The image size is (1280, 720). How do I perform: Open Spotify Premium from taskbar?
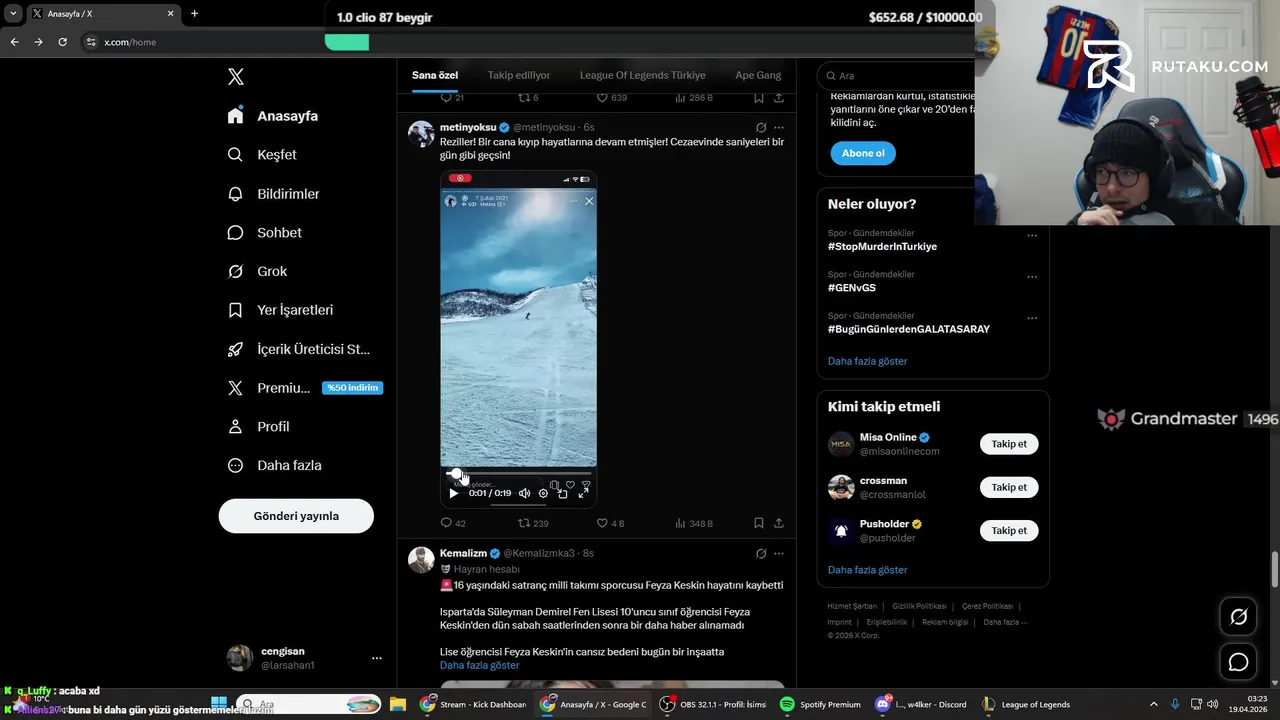(x=820, y=704)
